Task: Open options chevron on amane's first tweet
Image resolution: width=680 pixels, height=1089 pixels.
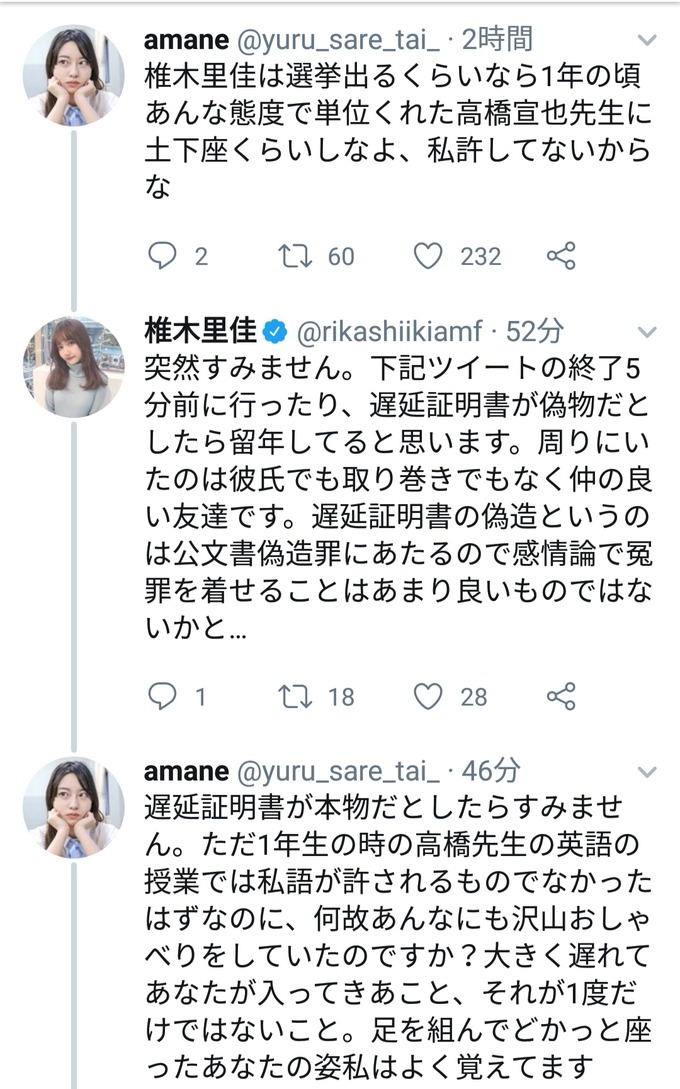Action: pos(647,41)
